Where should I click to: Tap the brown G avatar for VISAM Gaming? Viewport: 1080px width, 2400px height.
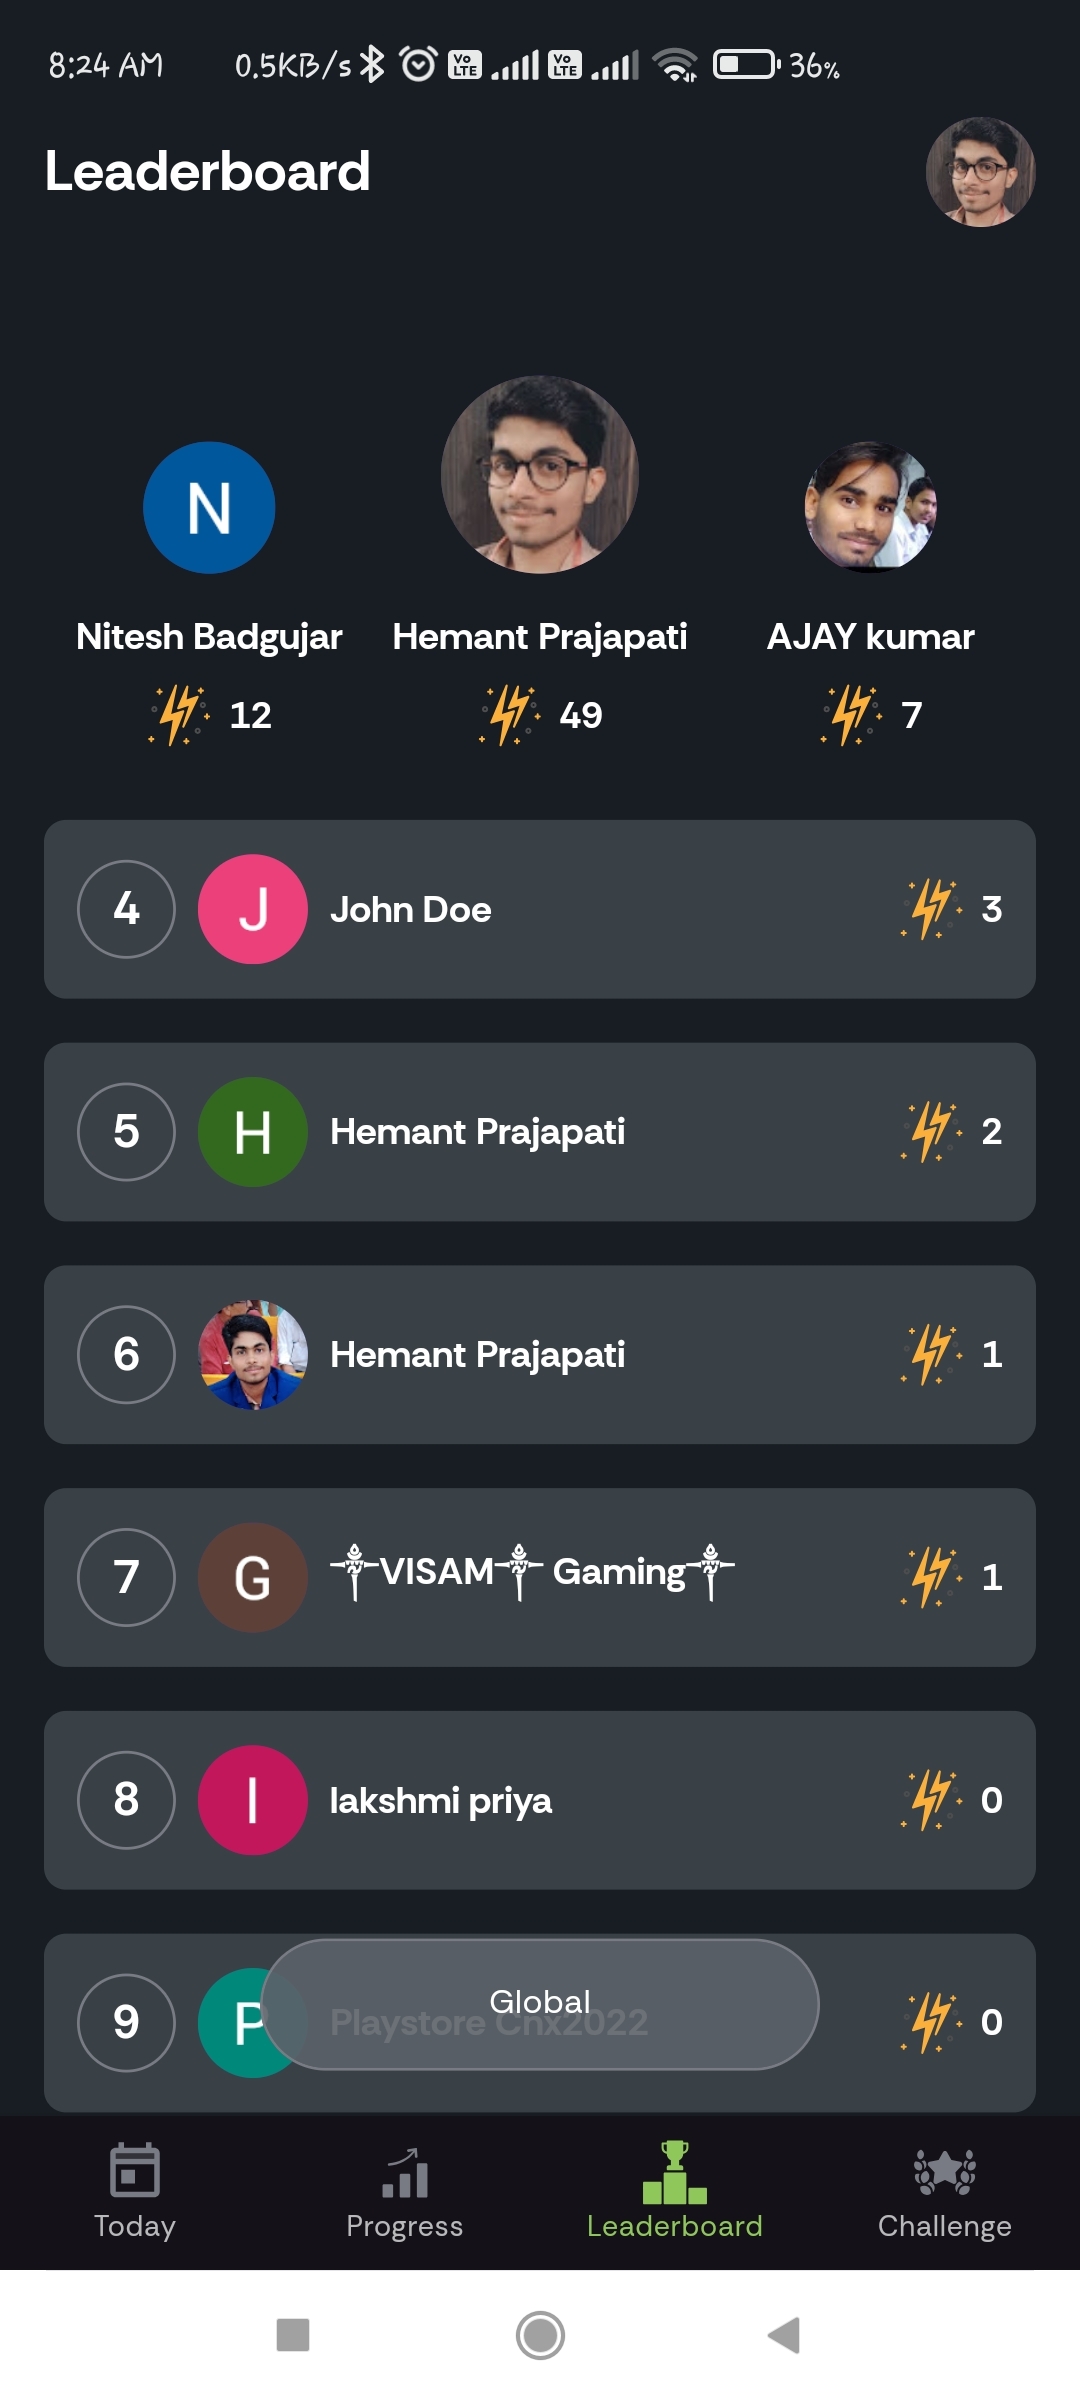pos(253,1578)
